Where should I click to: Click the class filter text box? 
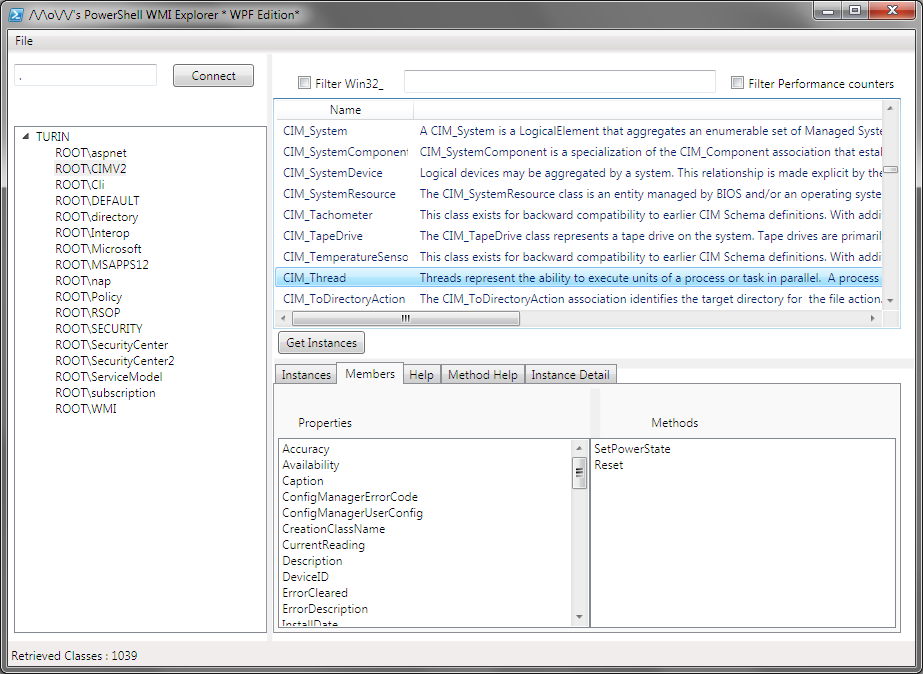(560, 82)
